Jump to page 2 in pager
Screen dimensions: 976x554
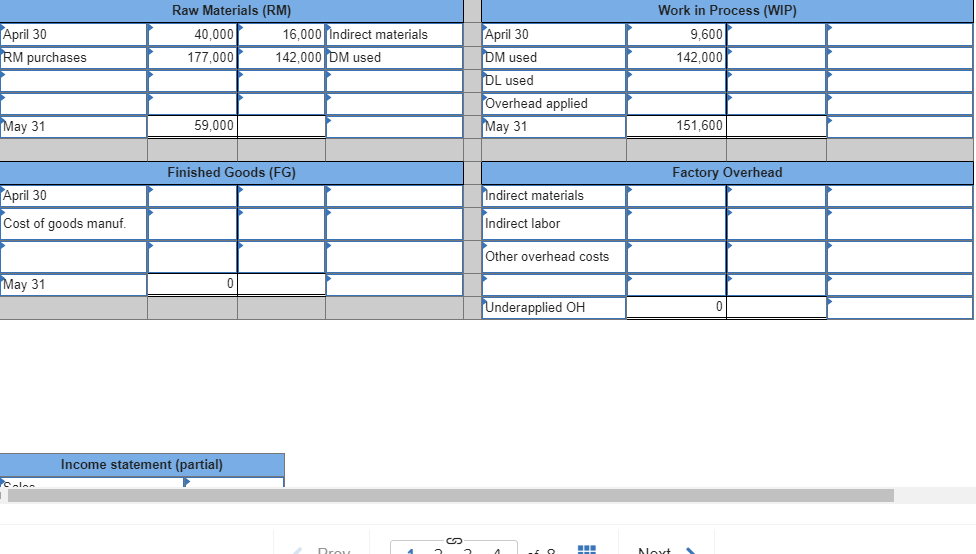pos(438,552)
